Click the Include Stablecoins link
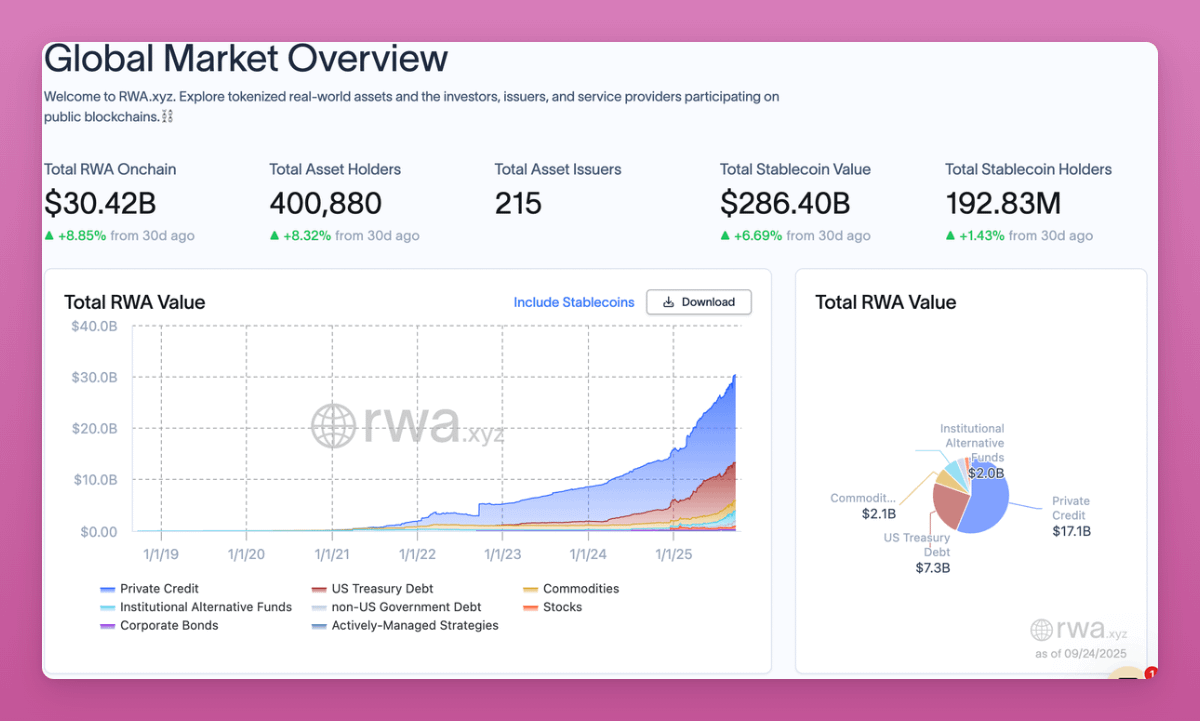The width and height of the screenshot is (1200, 721). (x=573, y=302)
